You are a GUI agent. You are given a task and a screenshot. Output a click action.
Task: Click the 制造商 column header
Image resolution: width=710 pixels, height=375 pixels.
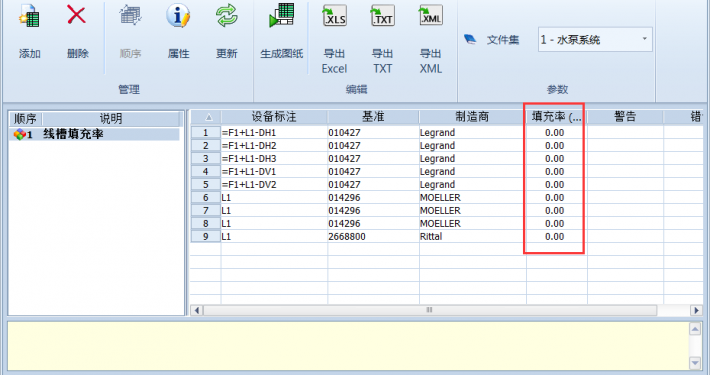click(472, 117)
